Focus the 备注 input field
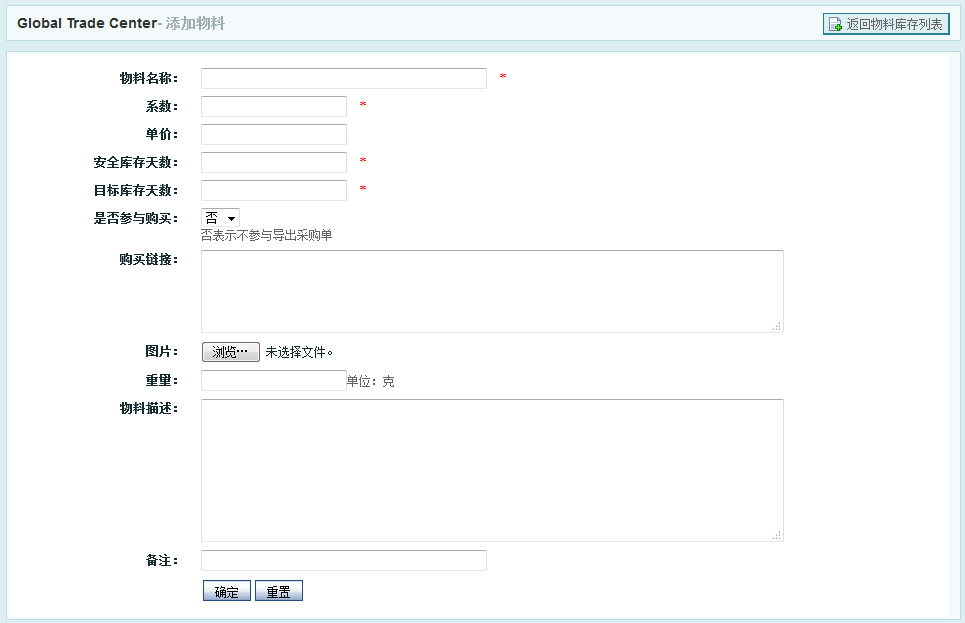 click(344, 560)
